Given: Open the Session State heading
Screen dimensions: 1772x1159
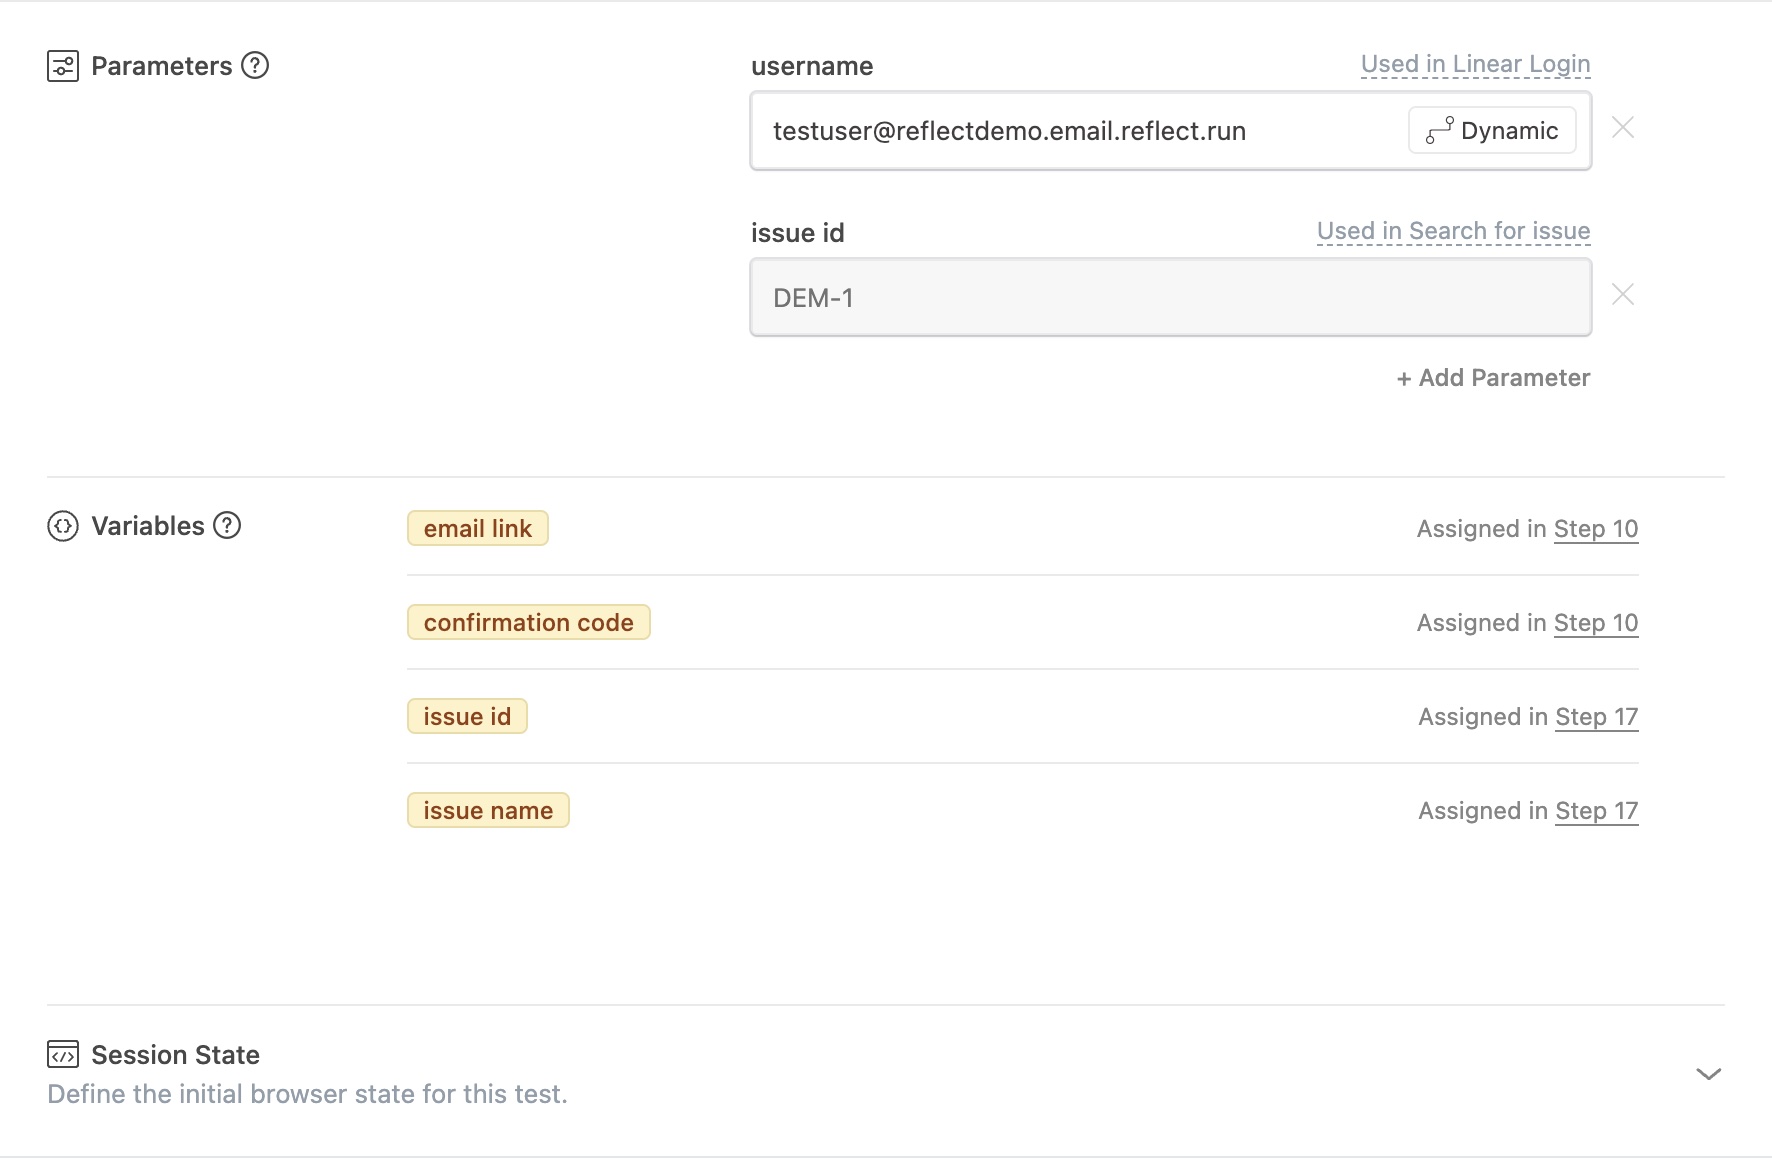Looking at the screenshot, I should point(175,1055).
